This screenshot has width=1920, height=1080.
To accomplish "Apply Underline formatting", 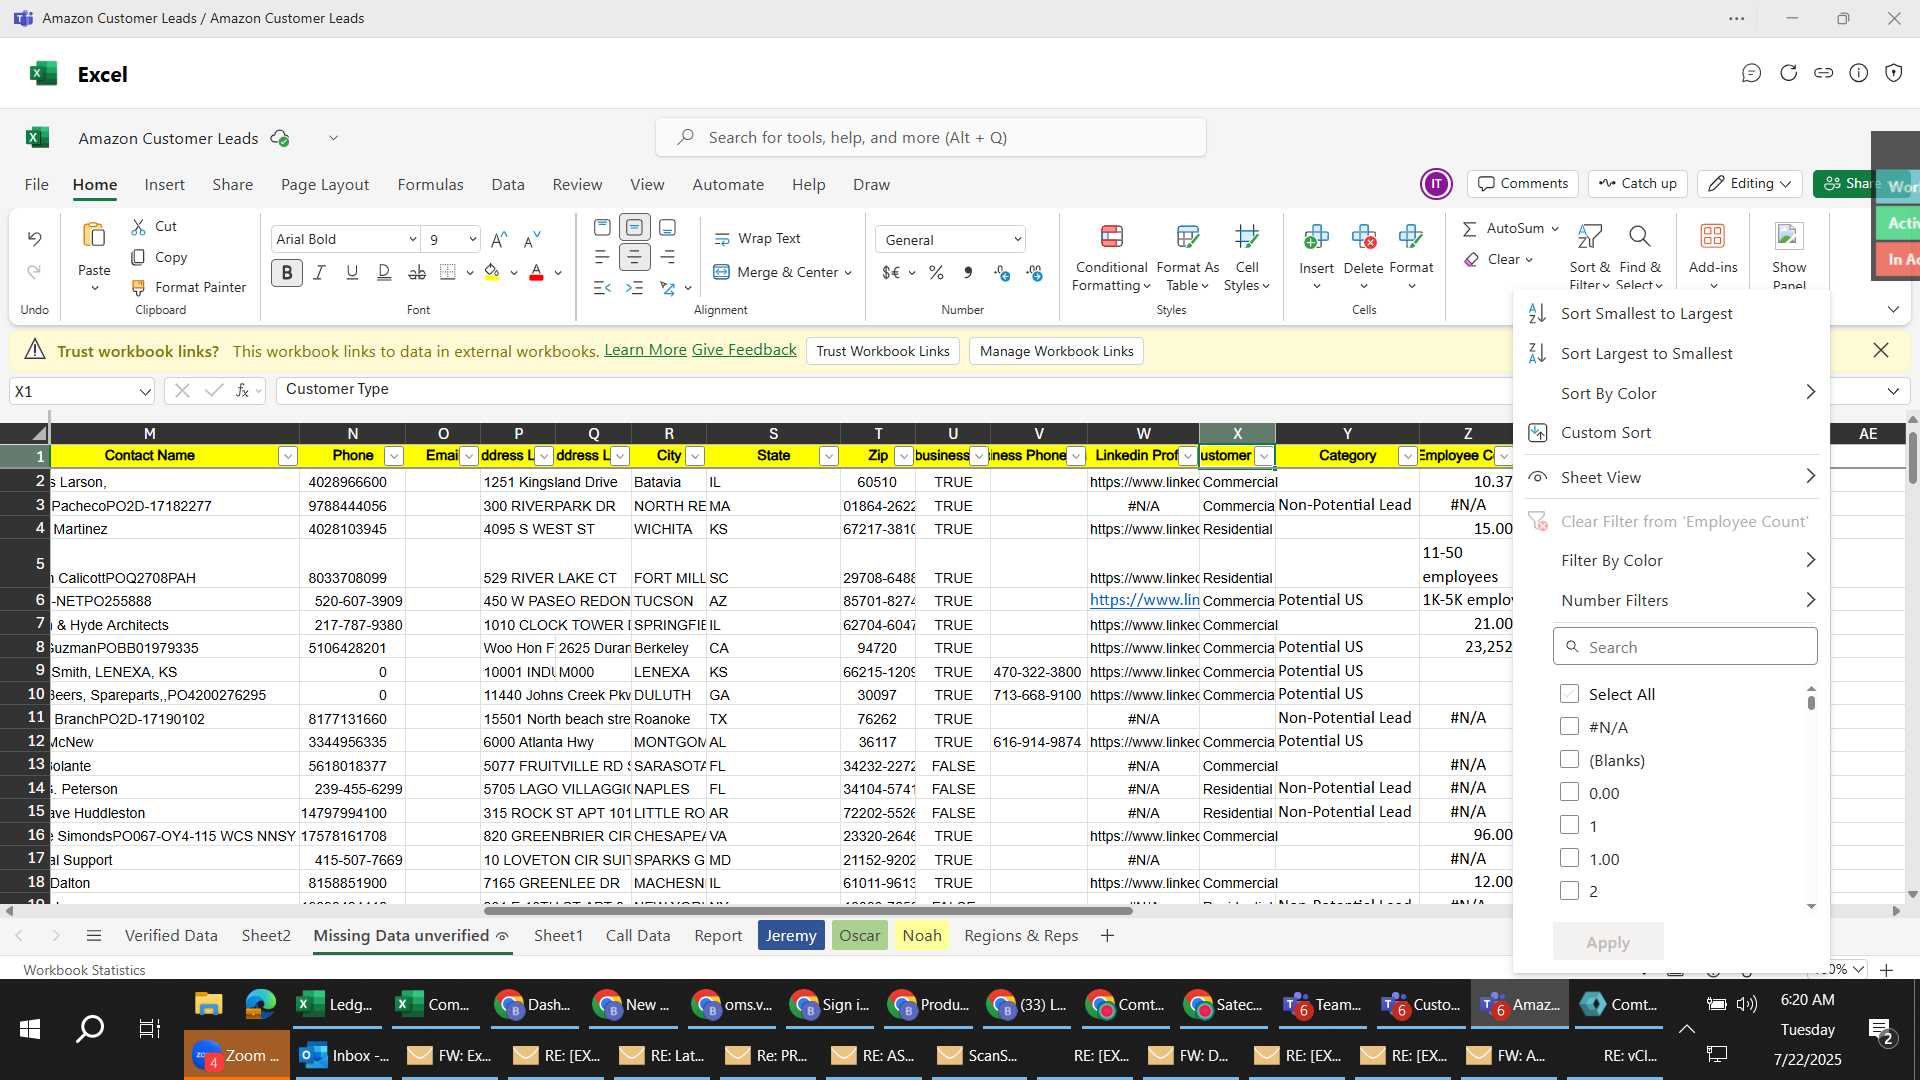I will 352,272.
